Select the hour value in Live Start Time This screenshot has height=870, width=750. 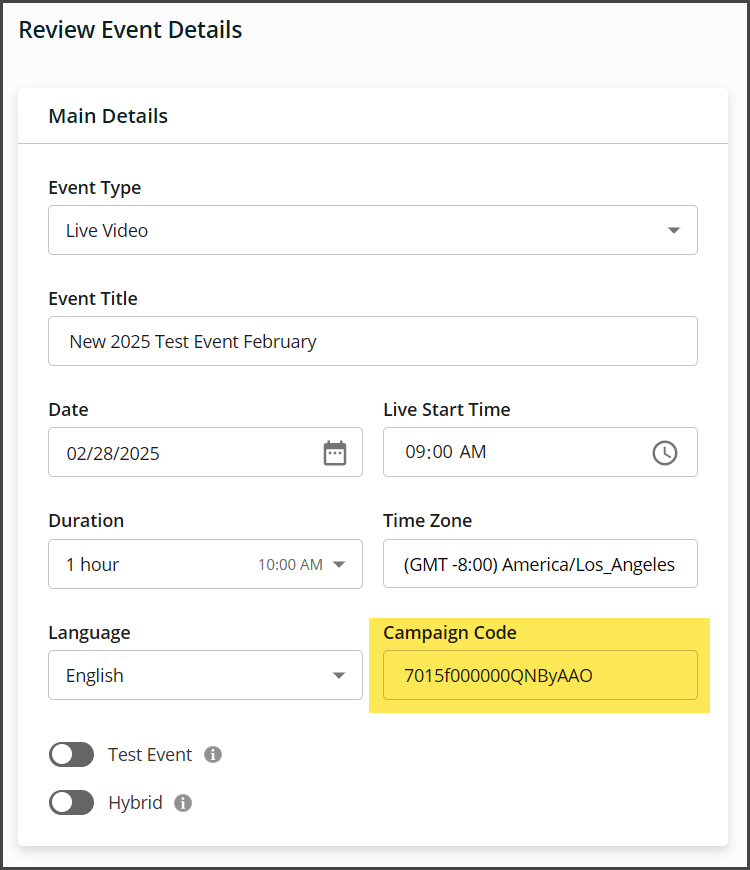pos(415,452)
